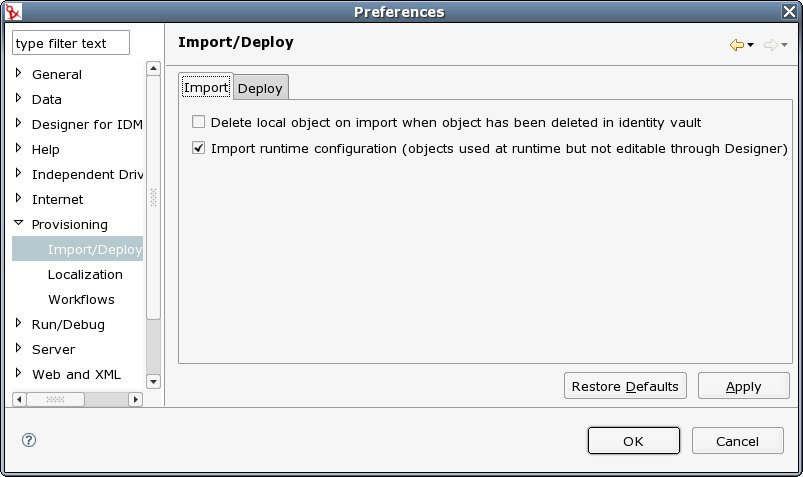Click the horizontal scrollbar thumb in tree
This screenshot has height=477, width=803.
[54, 398]
